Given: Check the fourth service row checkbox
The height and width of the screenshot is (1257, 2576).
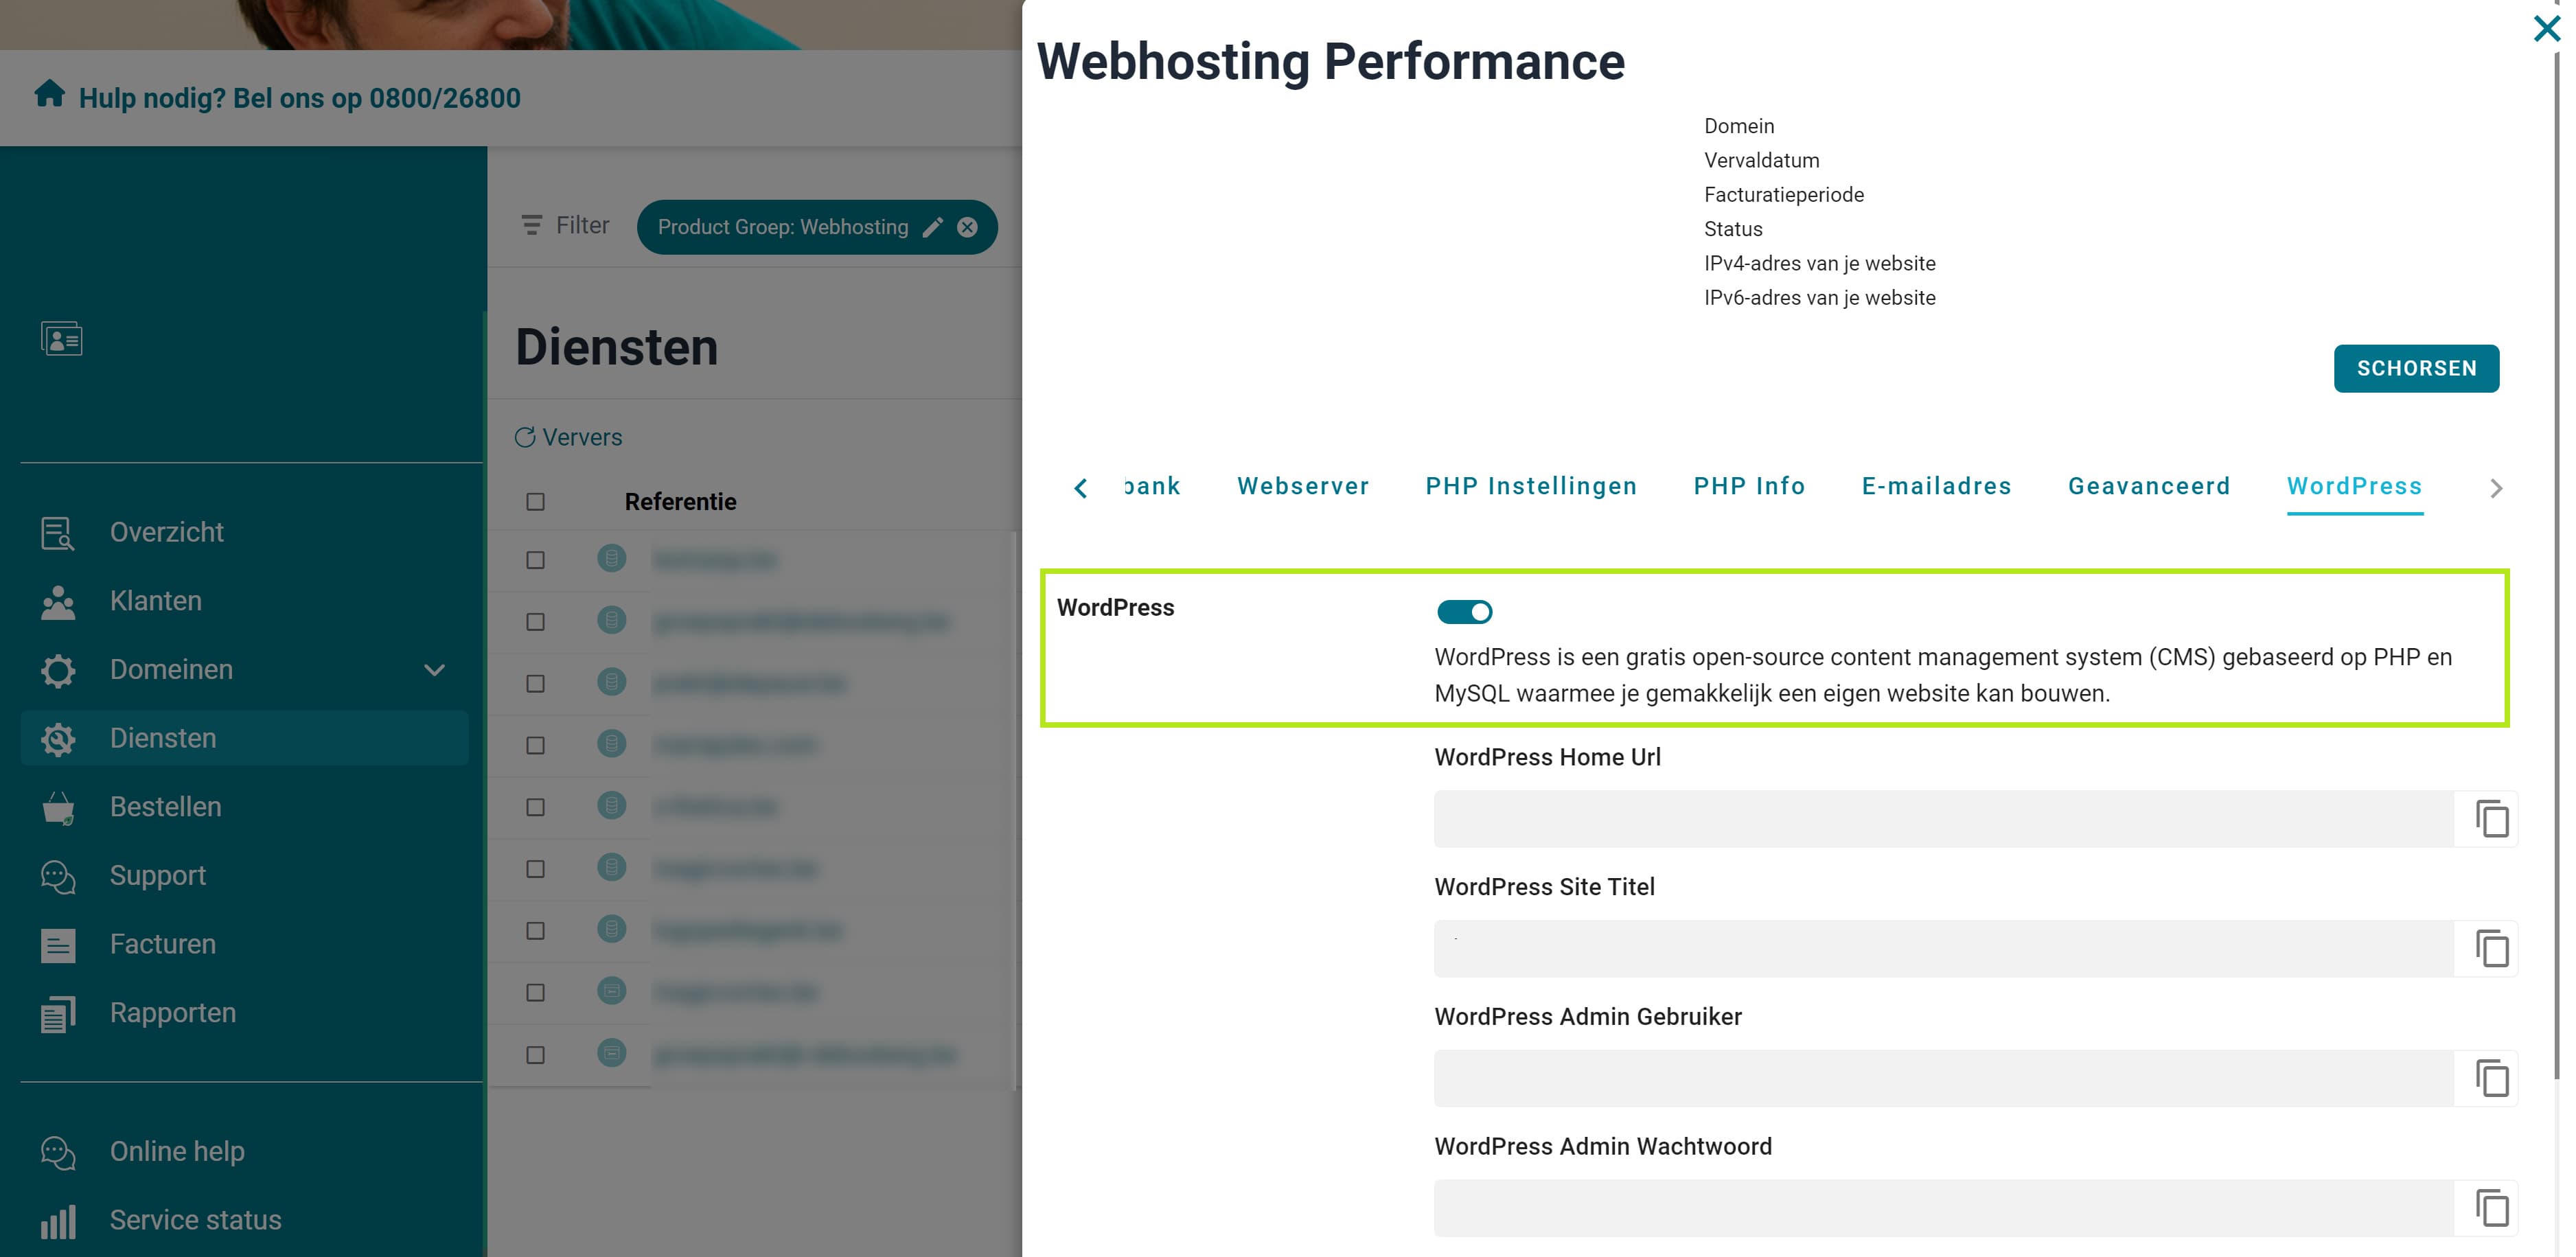Looking at the screenshot, I should [536, 746].
